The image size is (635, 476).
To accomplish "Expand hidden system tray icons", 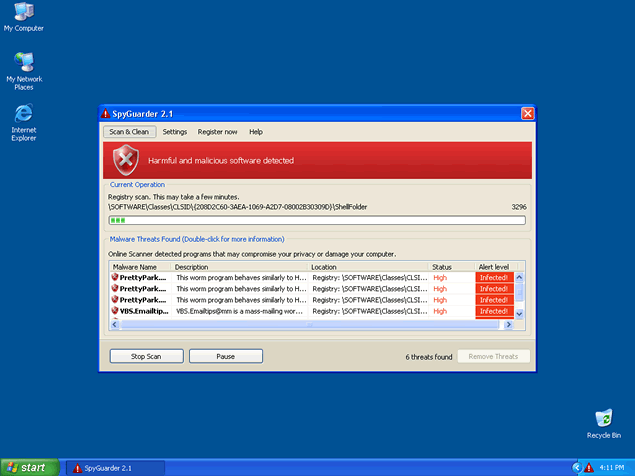I will pos(576,468).
